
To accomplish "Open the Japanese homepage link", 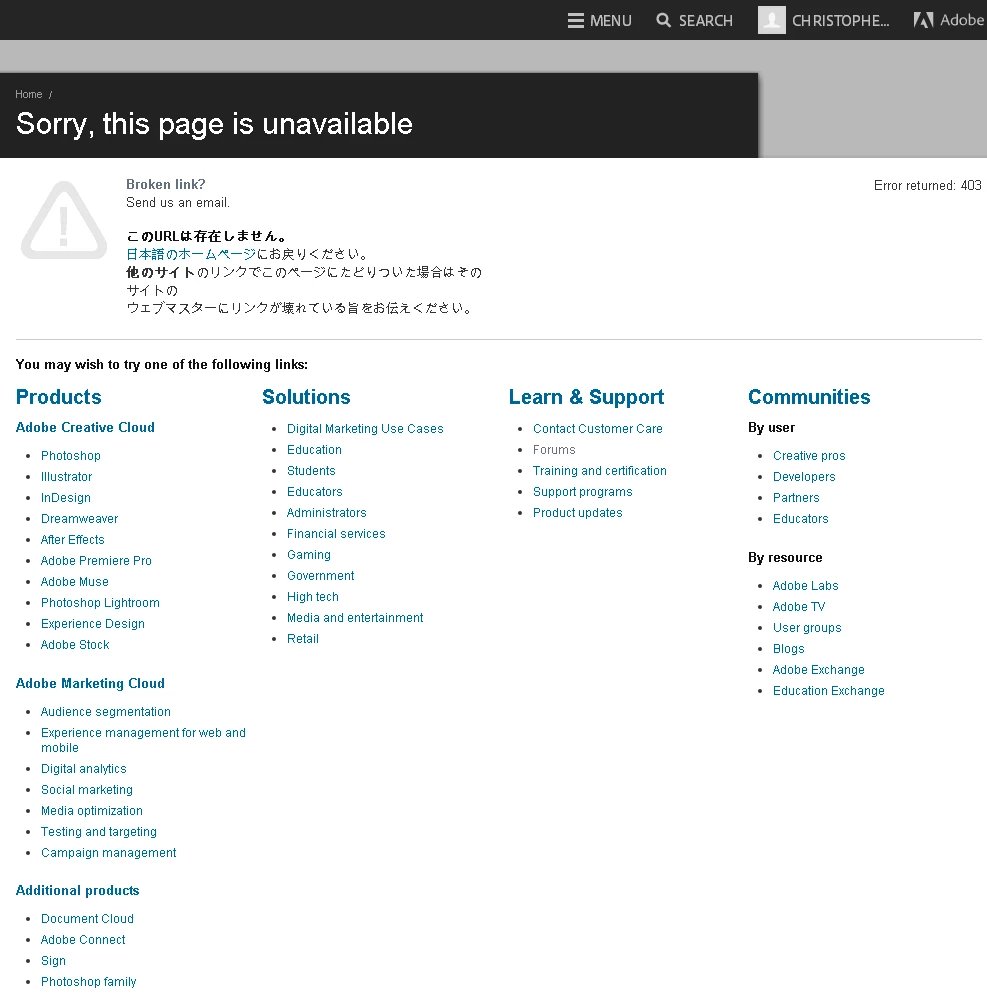I will pos(191,254).
